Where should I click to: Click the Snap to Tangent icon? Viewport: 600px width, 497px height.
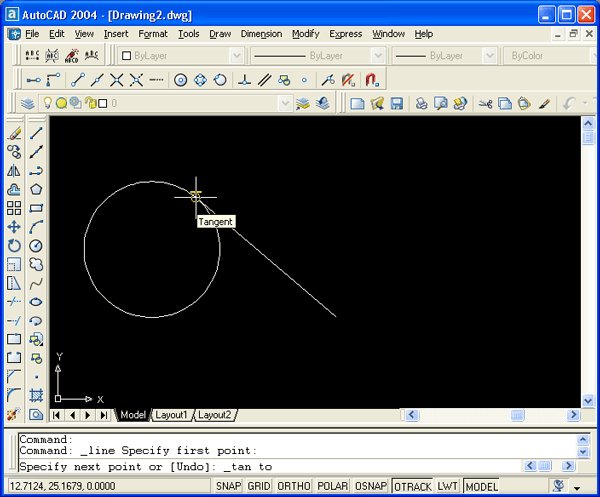pos(220,80)
